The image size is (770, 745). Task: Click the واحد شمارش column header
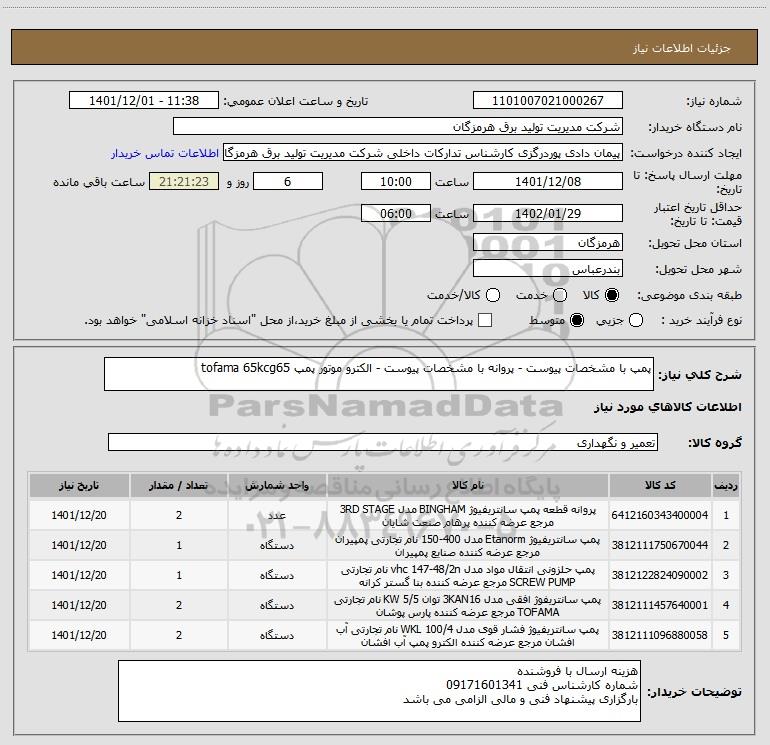(277, 485)
